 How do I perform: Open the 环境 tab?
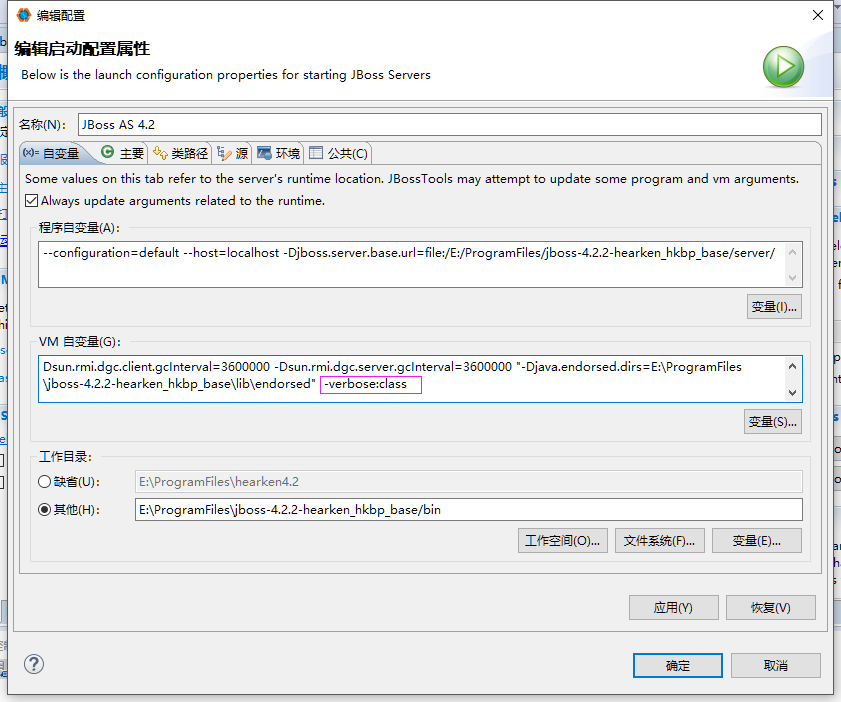278,153
